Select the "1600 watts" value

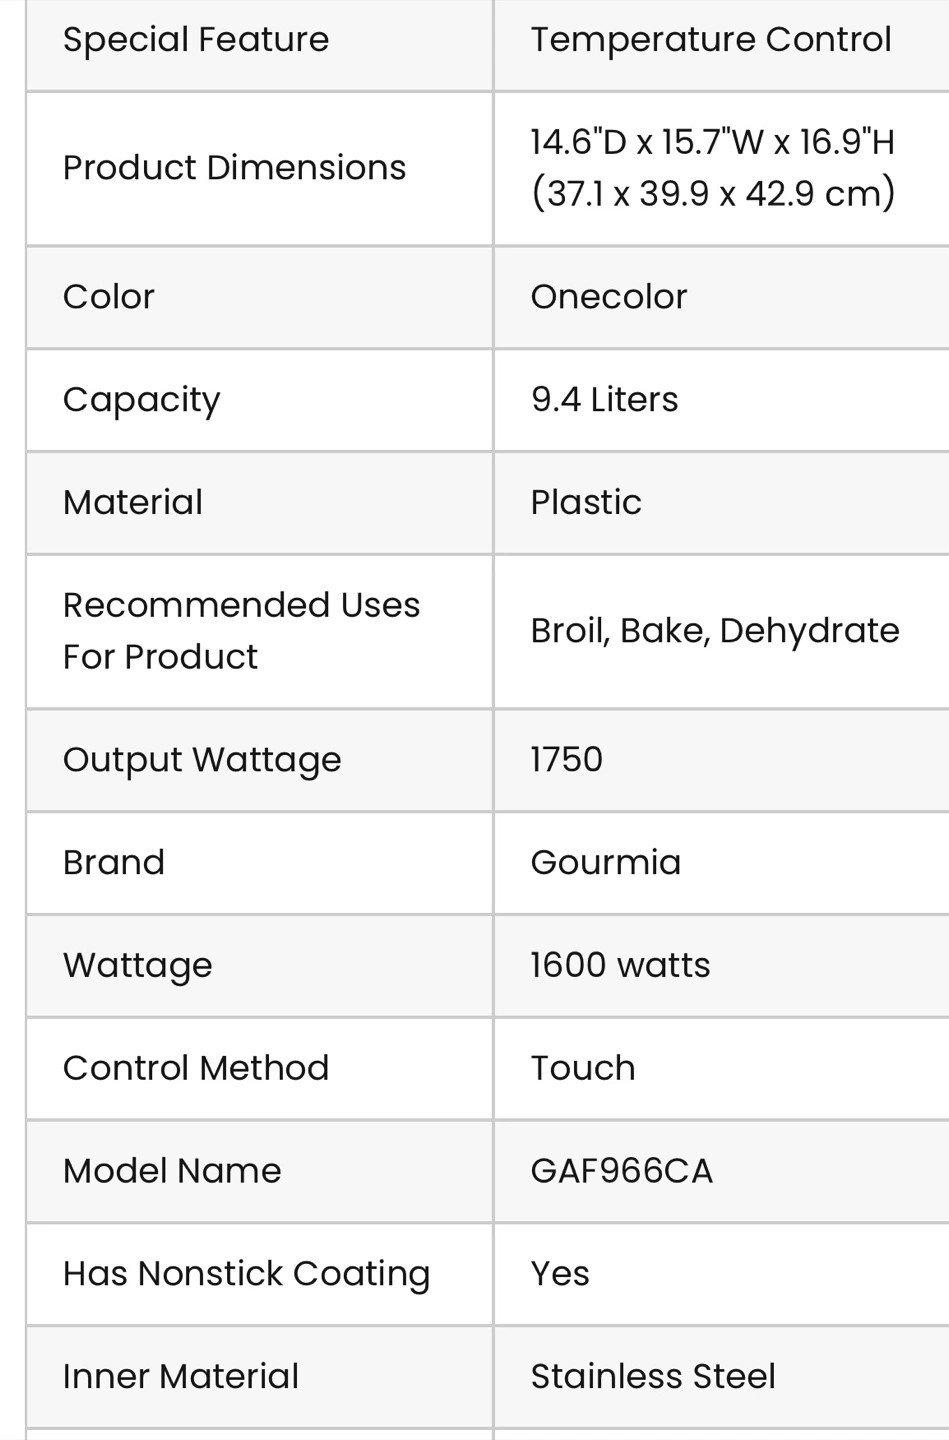(x=620, y=966)
